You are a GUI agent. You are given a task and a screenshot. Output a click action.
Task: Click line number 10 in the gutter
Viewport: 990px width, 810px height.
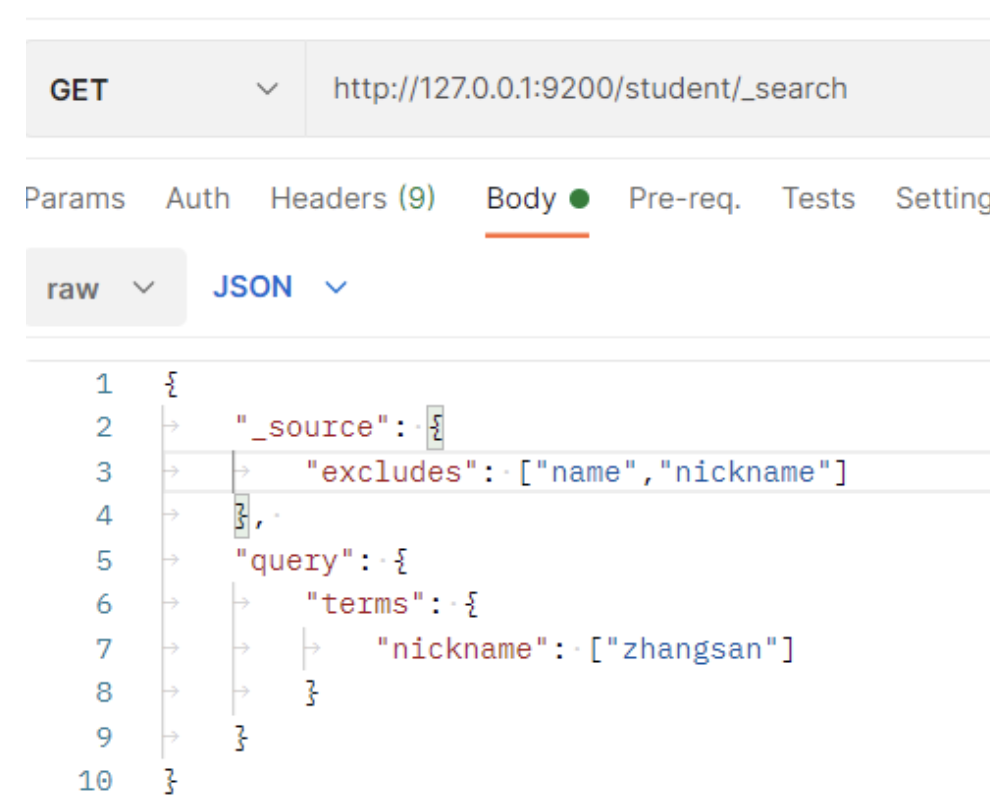pyautogui.click(x=95, y=781)
